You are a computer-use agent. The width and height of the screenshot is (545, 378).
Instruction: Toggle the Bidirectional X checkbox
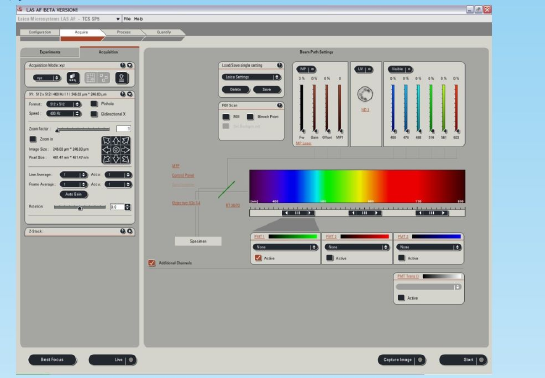click(94, 114)
